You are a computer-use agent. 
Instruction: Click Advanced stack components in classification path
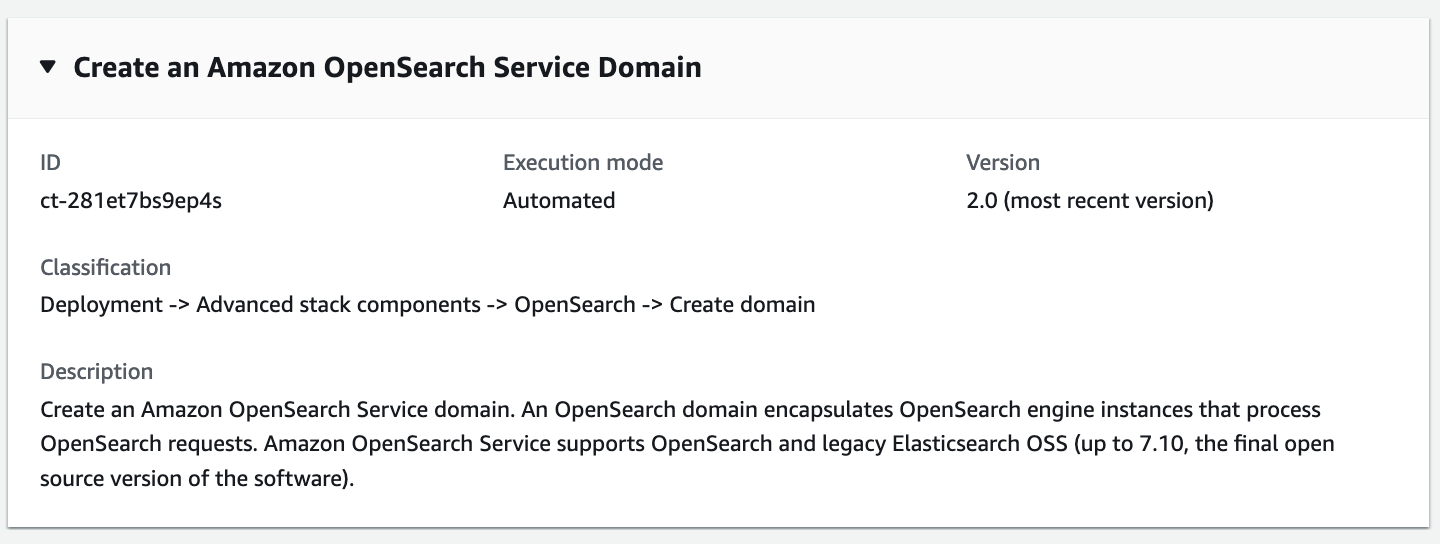(x=338, y=304)
